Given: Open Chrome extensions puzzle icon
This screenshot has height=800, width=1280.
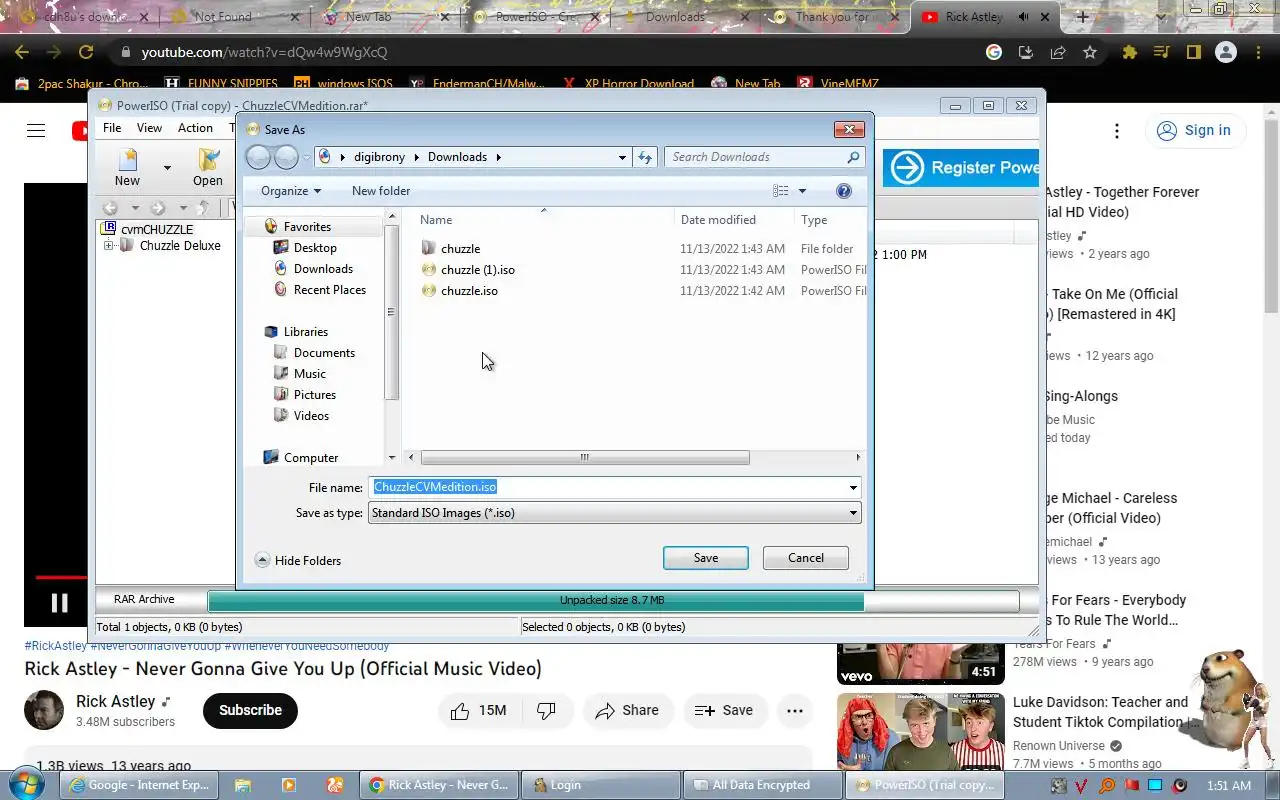Looking at the screenshot, I should pos(1130,52).
